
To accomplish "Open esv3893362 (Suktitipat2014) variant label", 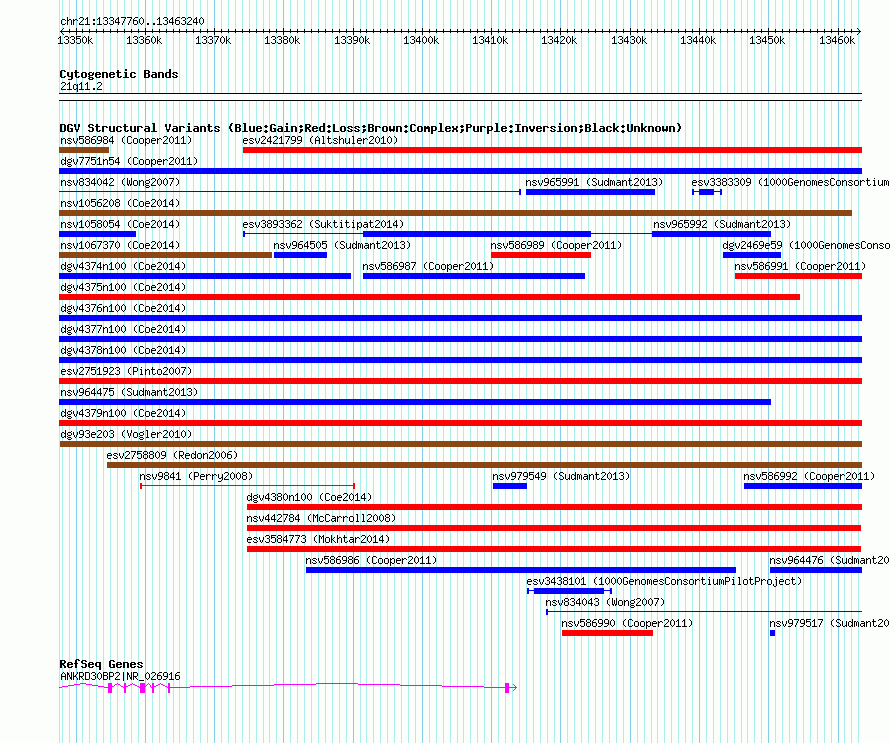I will tap(323, 224).
